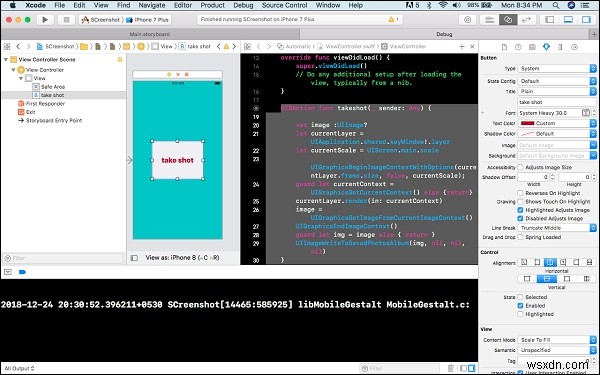Image resolution: width=600 pixels, height=375 pixels.
Task: Close the assistant editor pane
Action: click(472, 46)
